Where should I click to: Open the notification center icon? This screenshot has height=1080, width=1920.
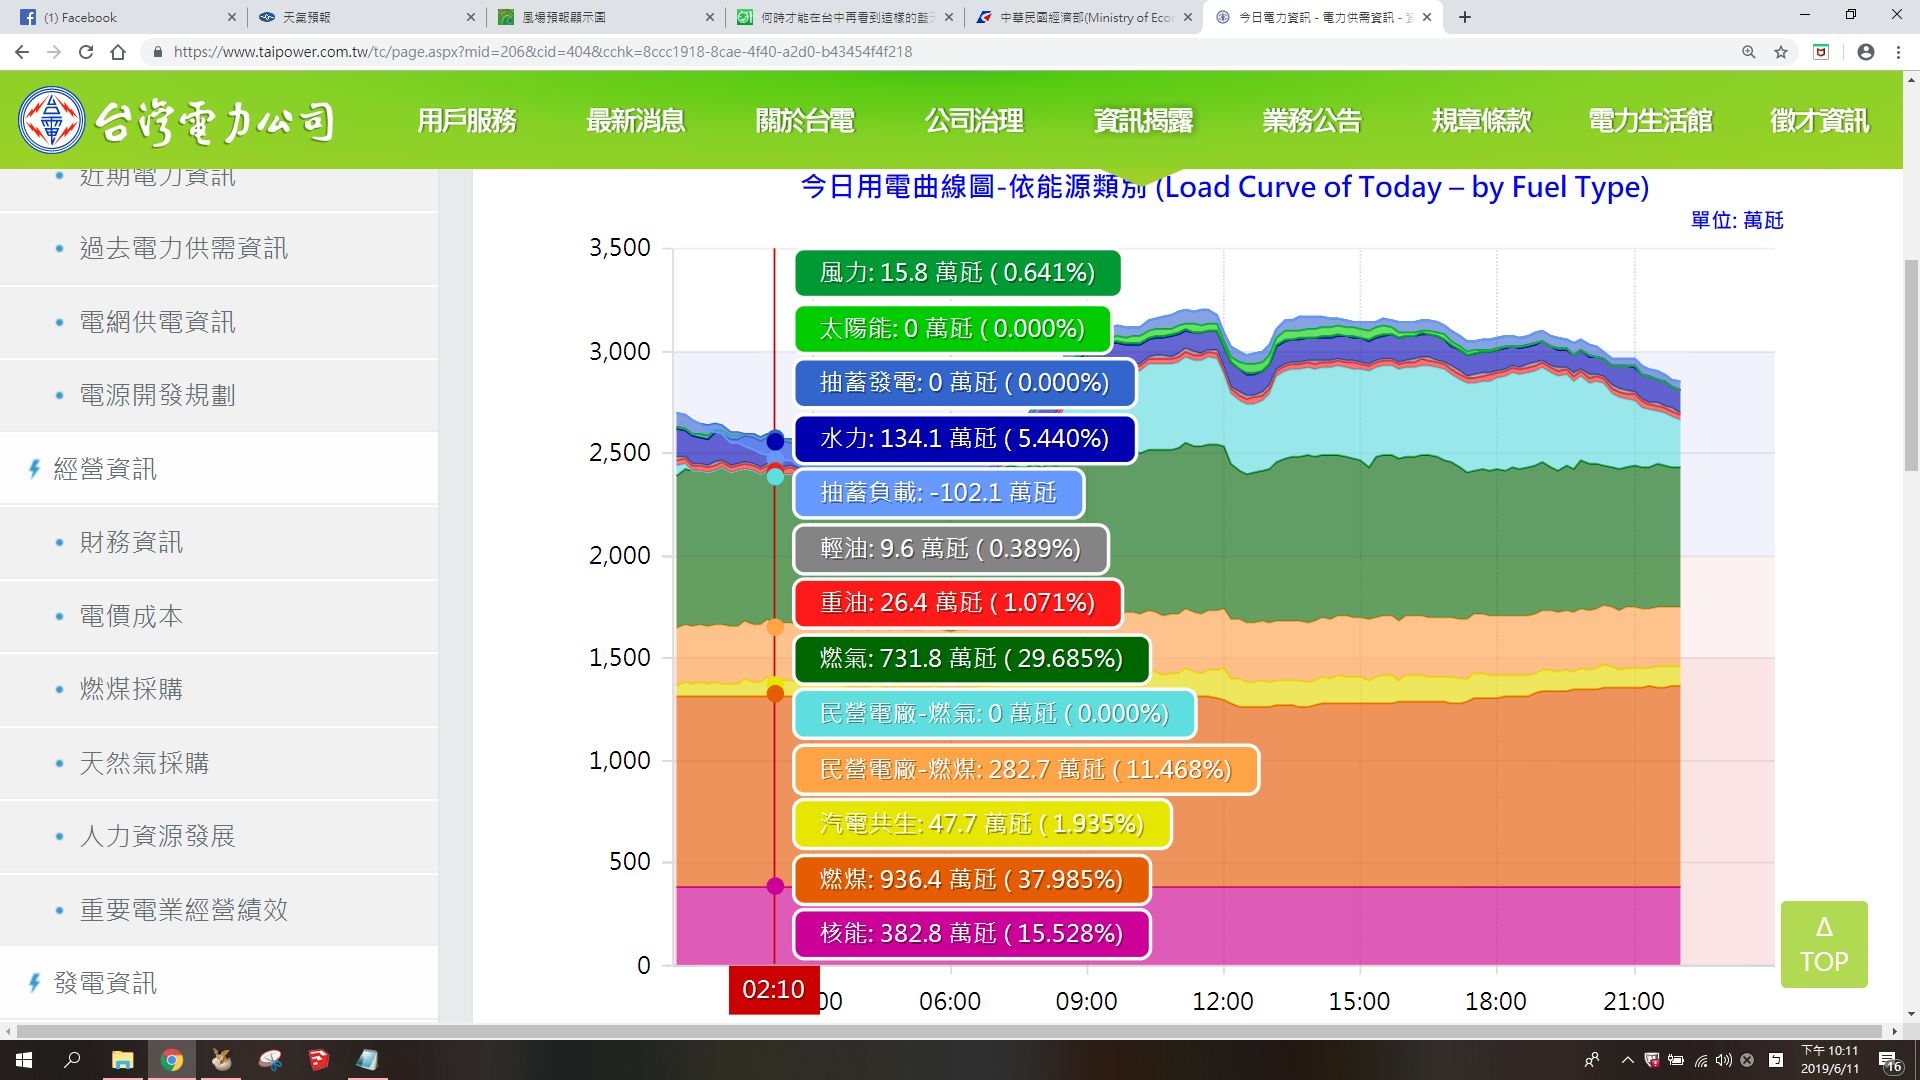pos(1889,1060)
